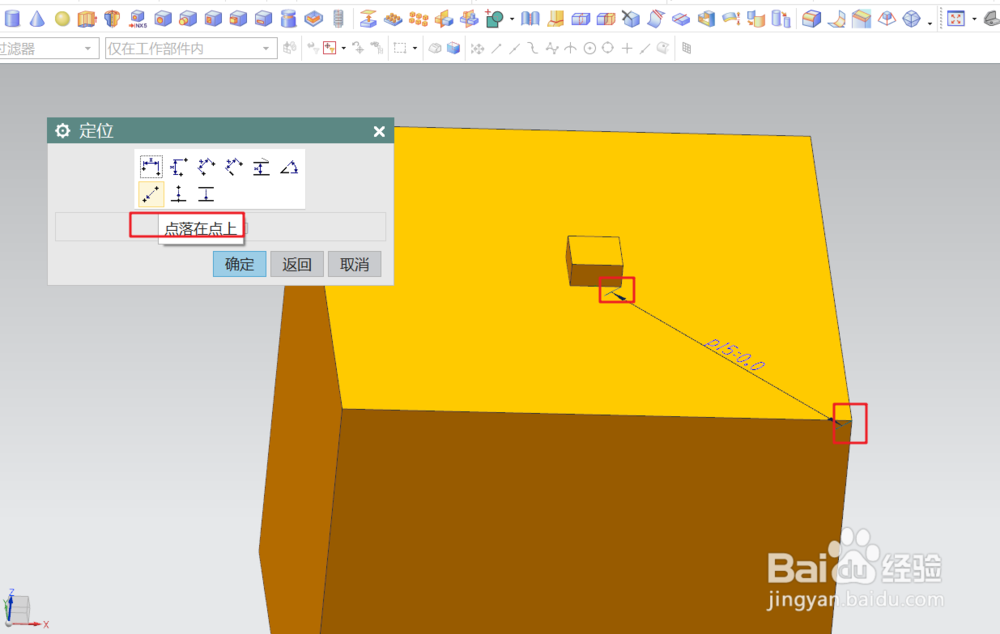Screen dimensions: 1000x634
Task: Toggle the grid snap icon
Action: (x=686, y=48)
